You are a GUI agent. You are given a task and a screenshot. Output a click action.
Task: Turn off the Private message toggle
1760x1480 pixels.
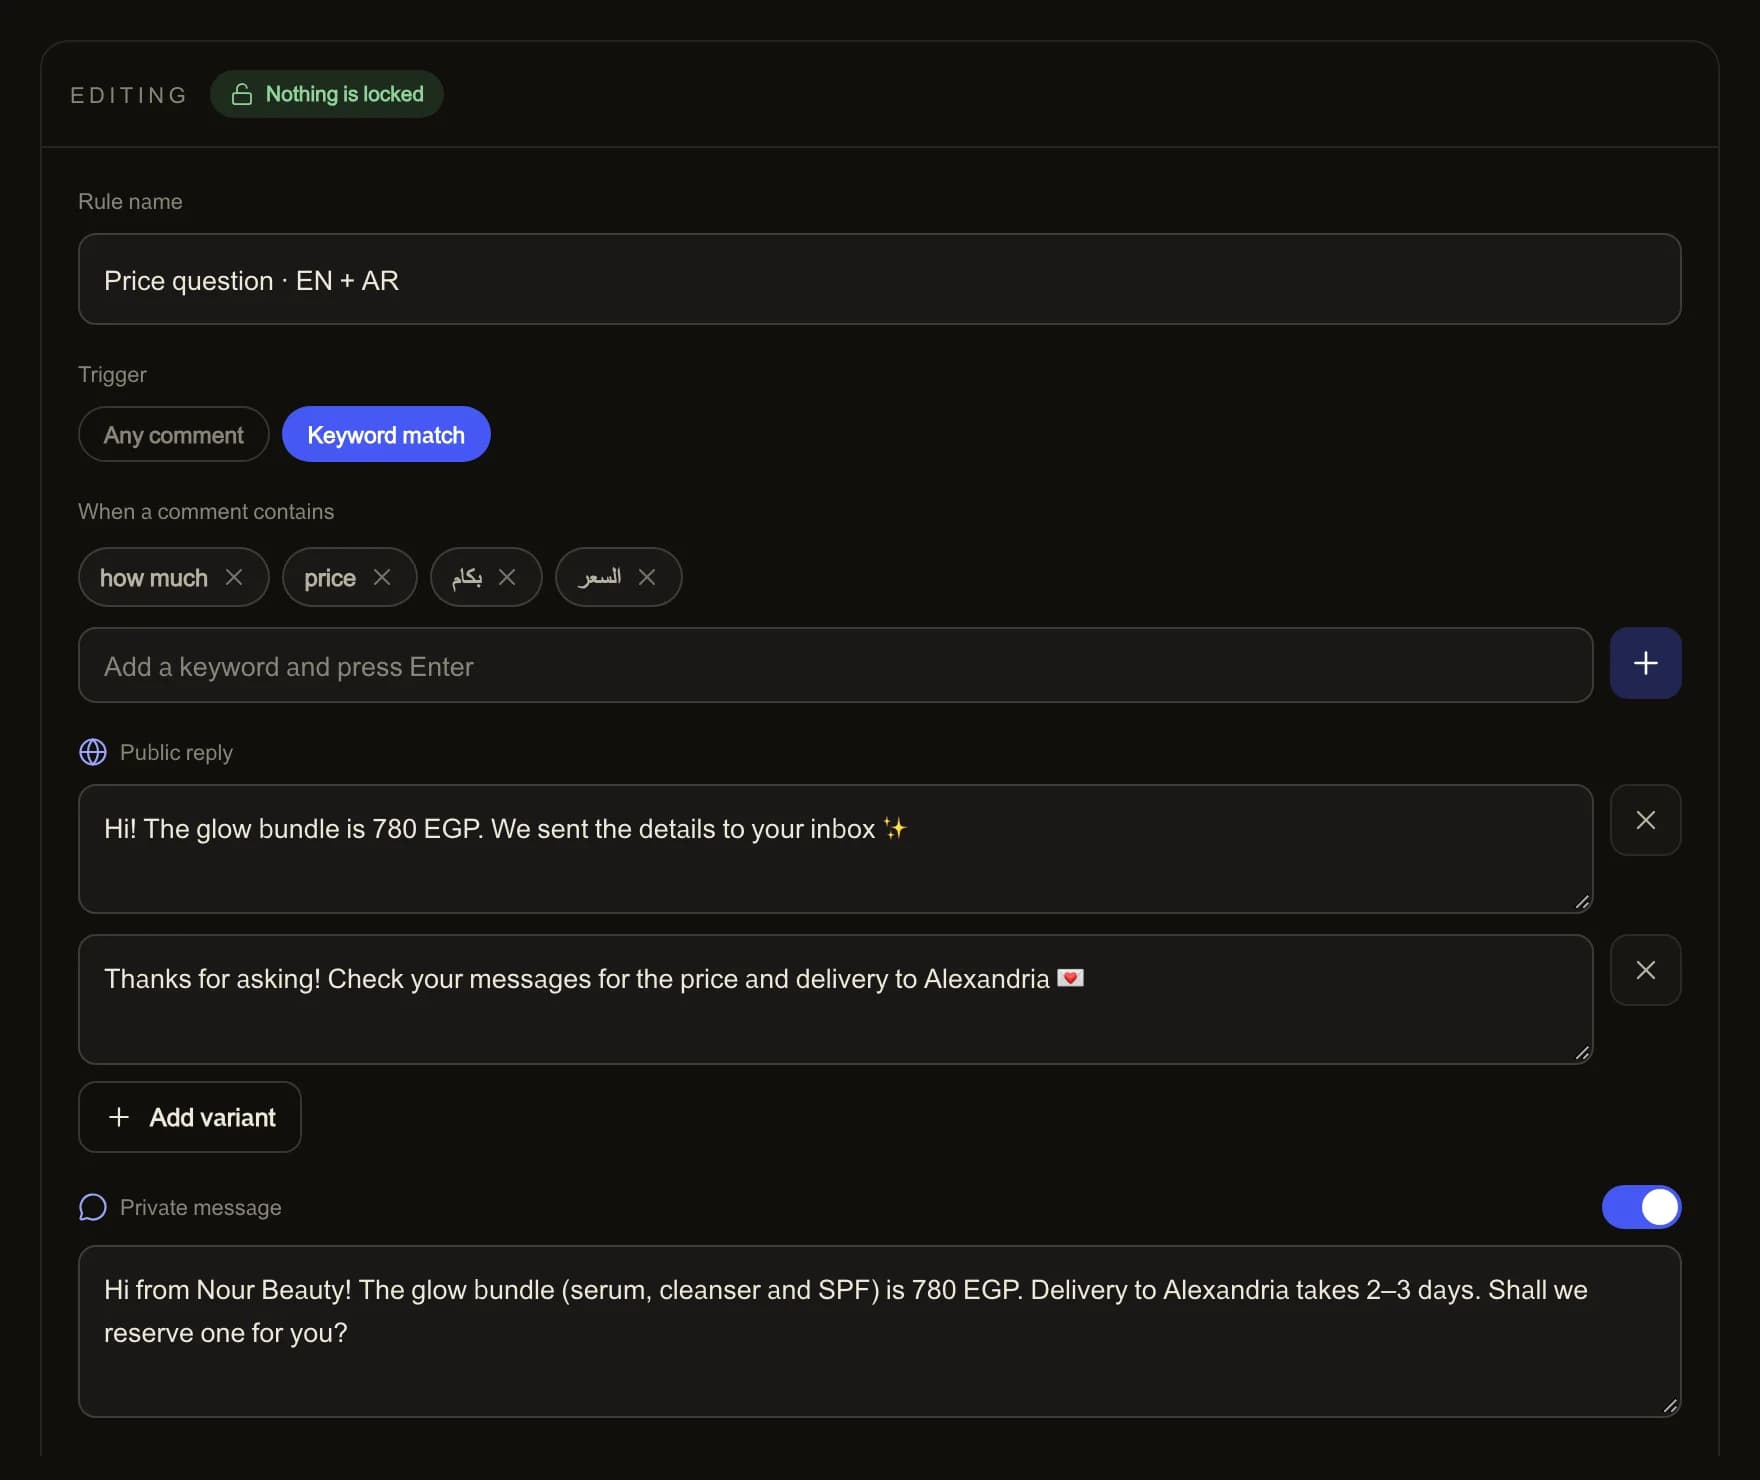[1641, 1207]
